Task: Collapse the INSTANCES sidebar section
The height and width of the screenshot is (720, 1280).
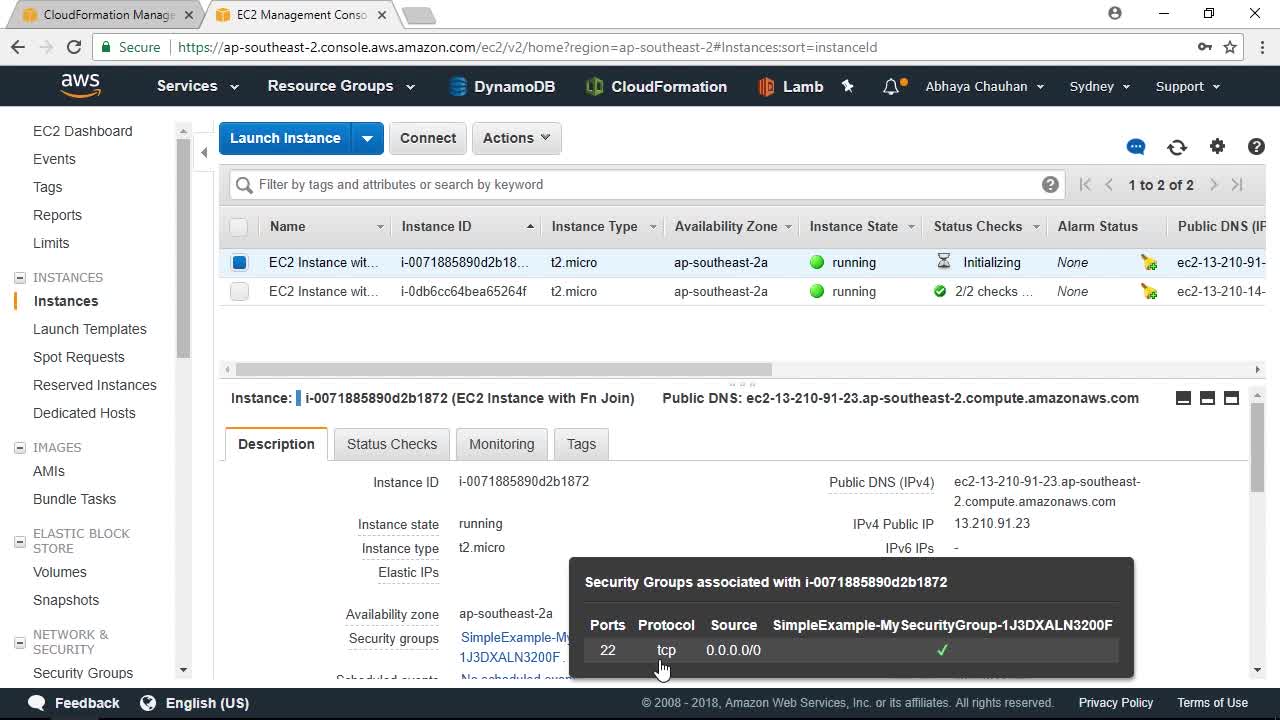Action: (20, 278)
